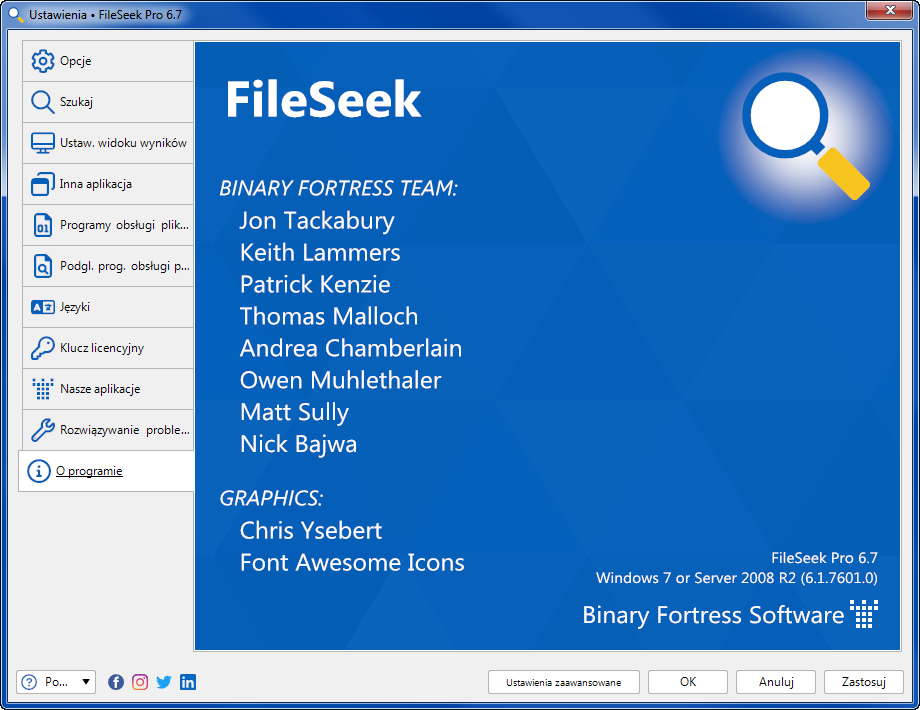Go to Inna aplikacja section
This screenshot has height=710, width=920.
(x=108, y=184)
